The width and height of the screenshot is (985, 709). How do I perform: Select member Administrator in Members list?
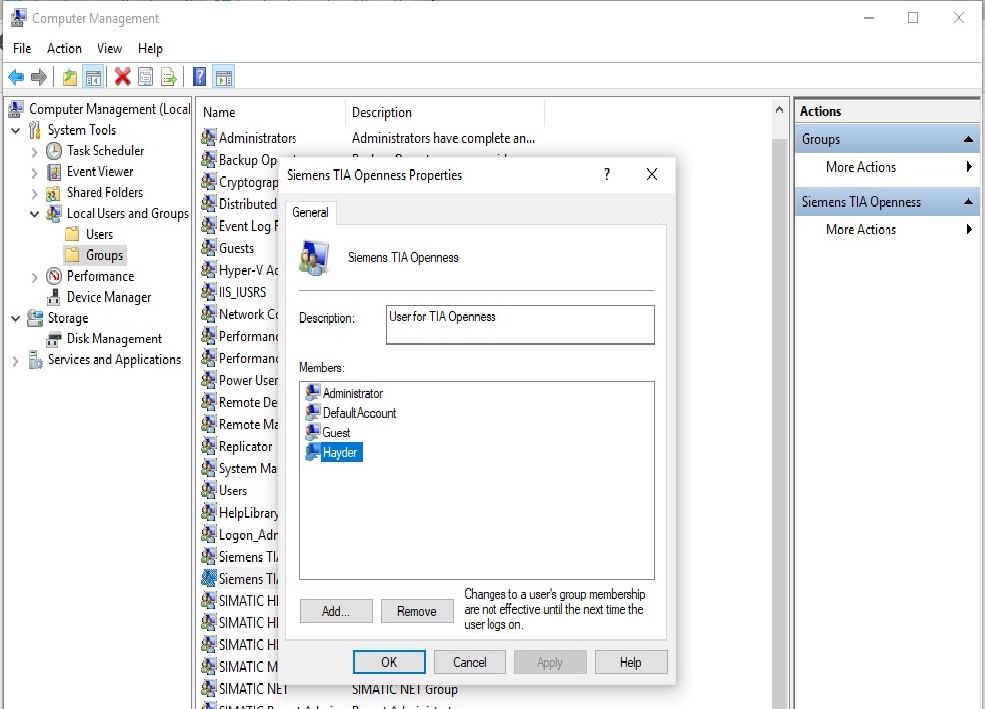pyautogui.click(x=344, y=393)
